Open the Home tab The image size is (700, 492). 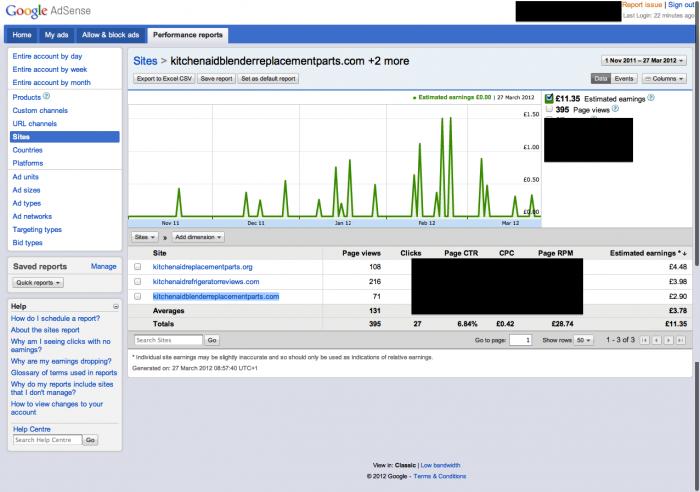pyautogui.click(x=22, y=35)
